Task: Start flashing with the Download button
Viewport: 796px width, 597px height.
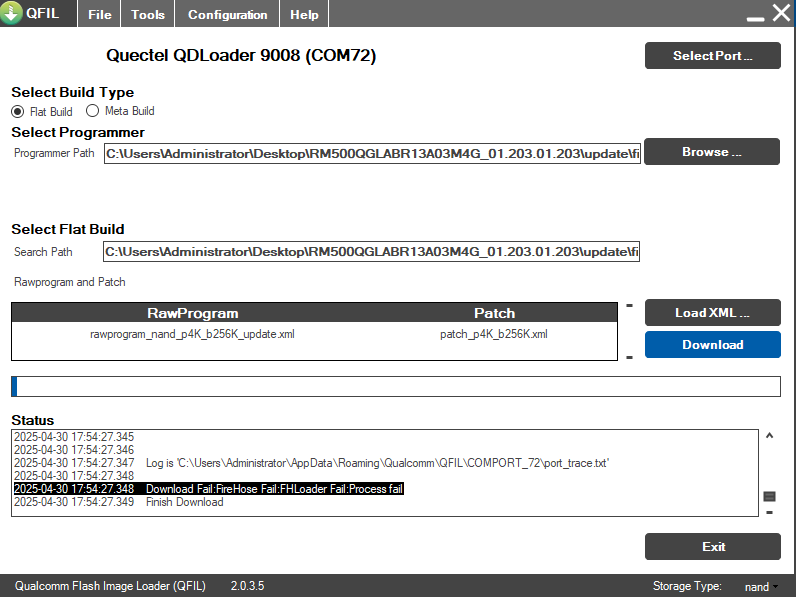Action: click(712, 344)
